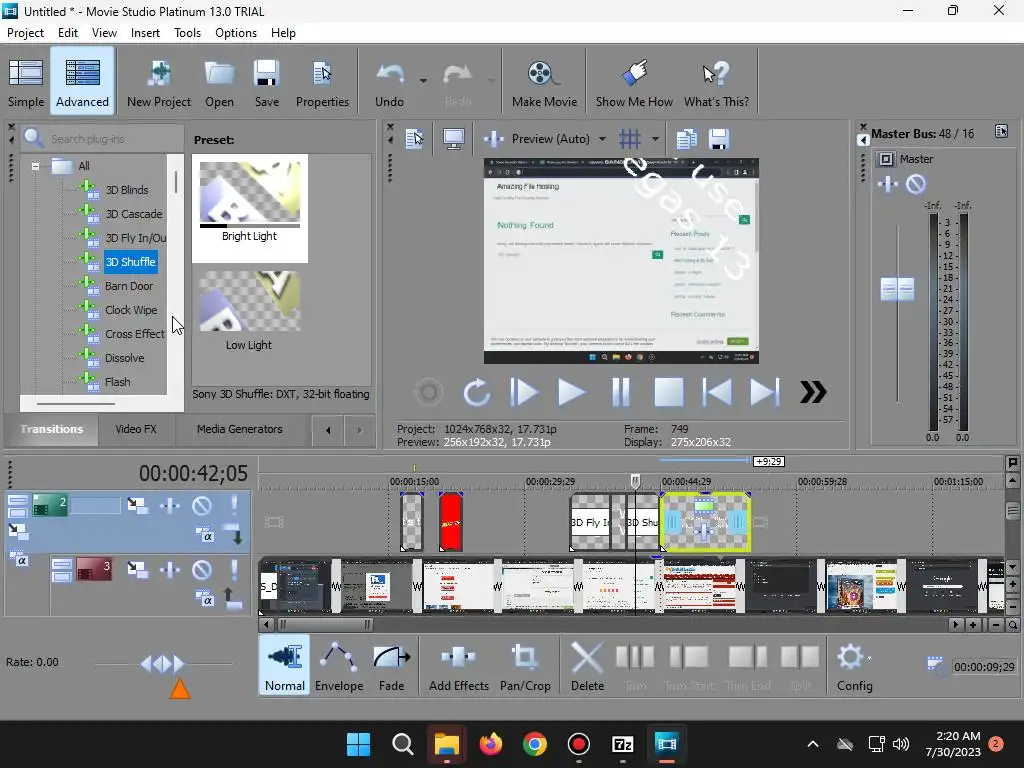The width and height of the screenshot is (1024, 768).
Task: Select the Advanced mode icon
Action: 82,82
